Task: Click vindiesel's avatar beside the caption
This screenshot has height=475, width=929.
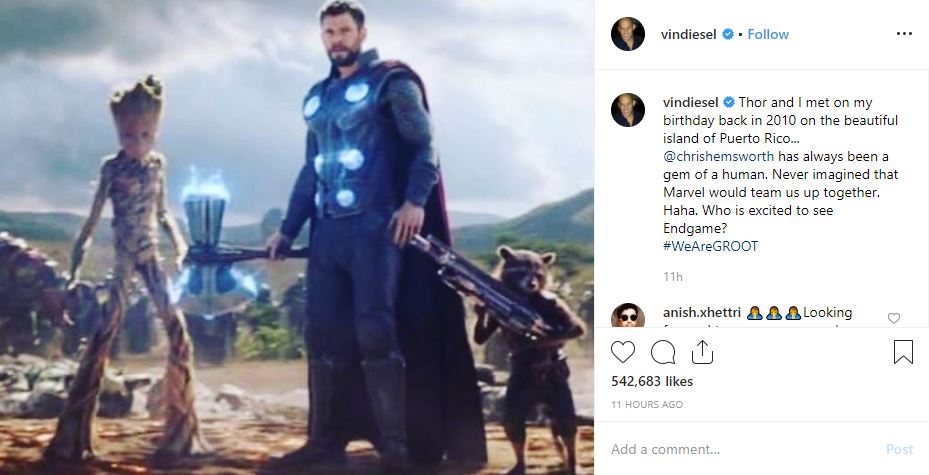Action: point(627,110)
